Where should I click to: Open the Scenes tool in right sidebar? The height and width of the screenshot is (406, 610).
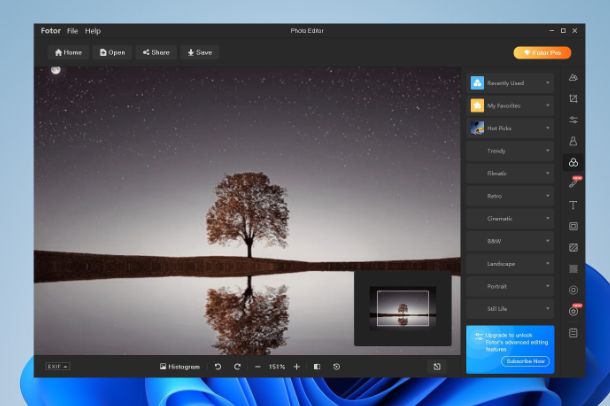click(573, 77)
